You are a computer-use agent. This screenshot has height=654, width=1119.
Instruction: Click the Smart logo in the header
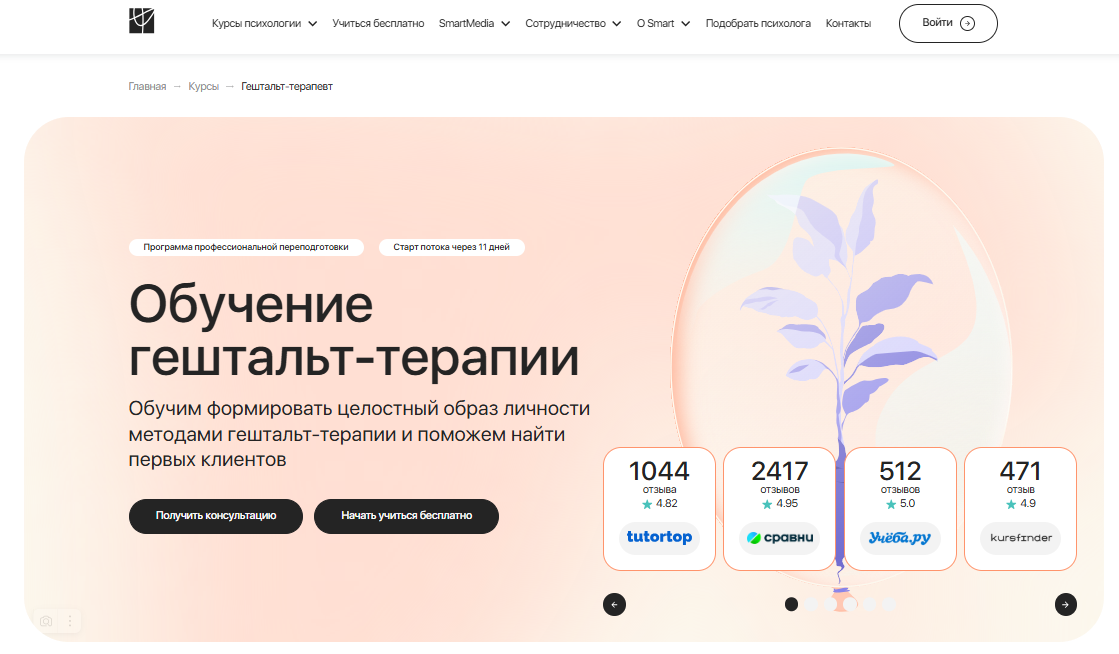click(141, 21)
